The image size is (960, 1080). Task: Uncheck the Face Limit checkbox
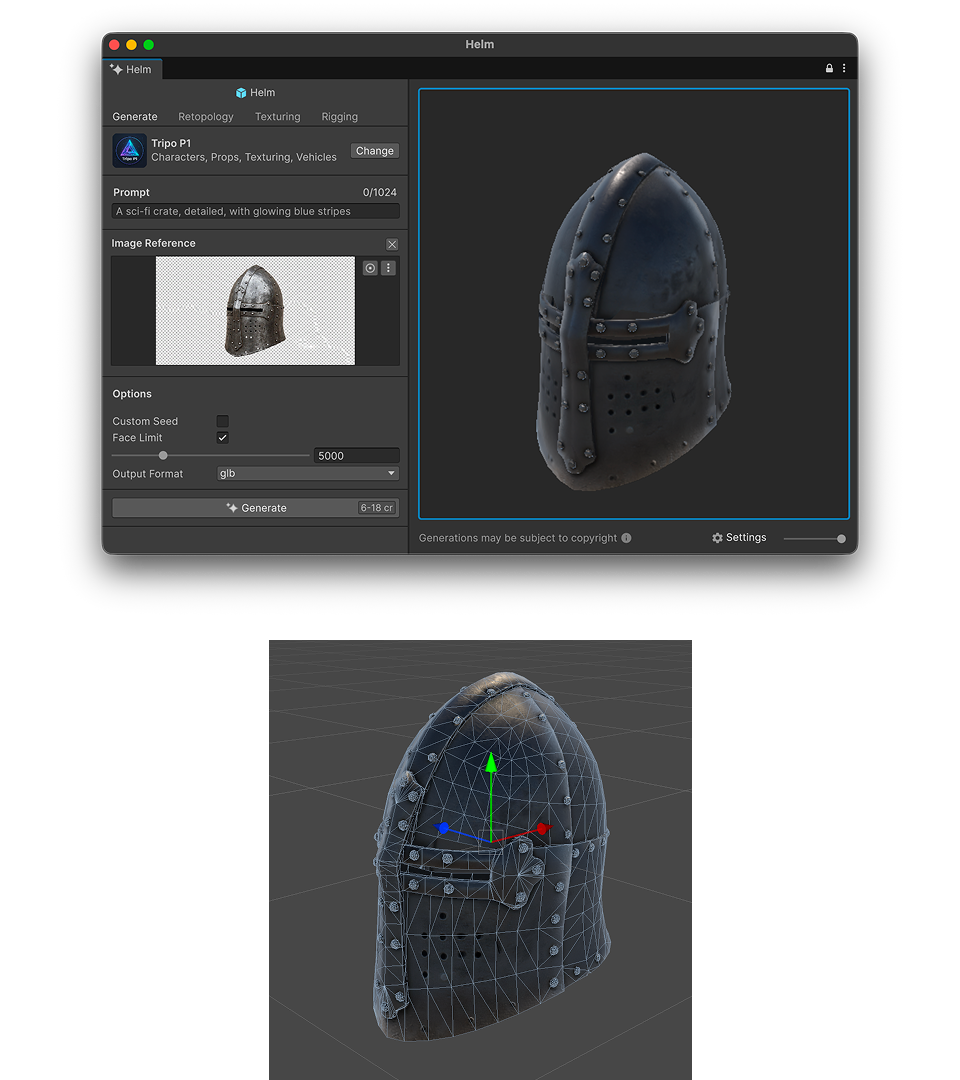tap(222, 437)
